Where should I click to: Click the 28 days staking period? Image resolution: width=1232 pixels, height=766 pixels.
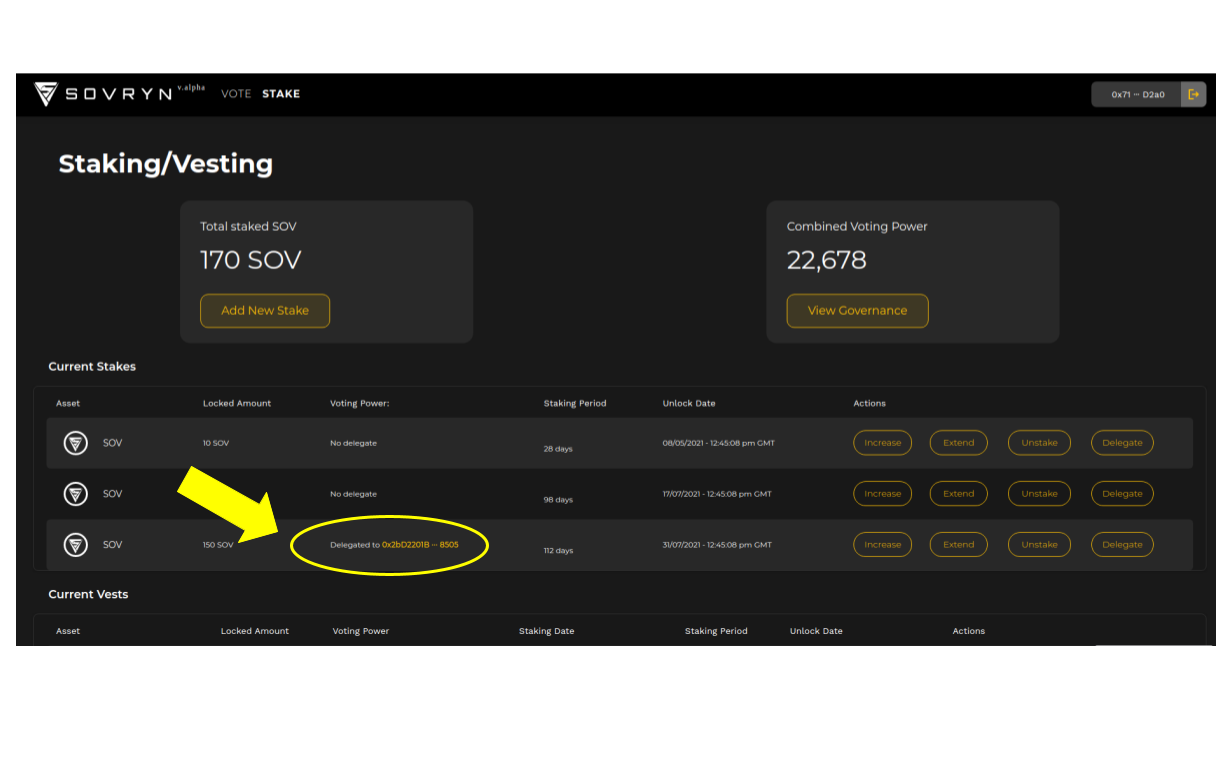click(558, 449)
